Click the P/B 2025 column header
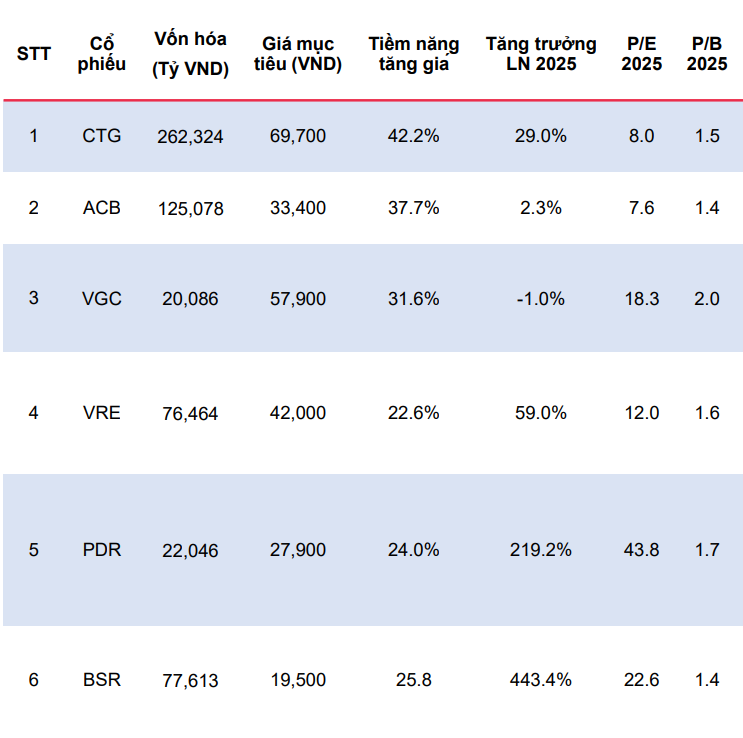The image size is (743, 738). 707,54
